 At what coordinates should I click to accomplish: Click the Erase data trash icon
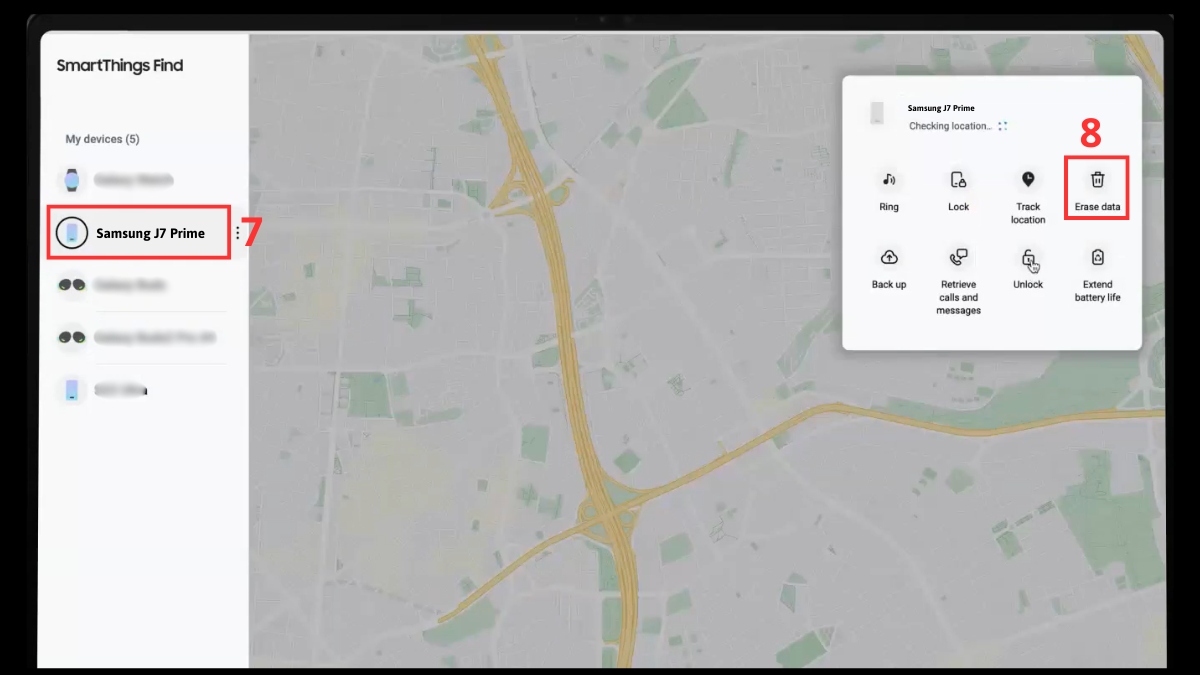tap(1097, 179)
